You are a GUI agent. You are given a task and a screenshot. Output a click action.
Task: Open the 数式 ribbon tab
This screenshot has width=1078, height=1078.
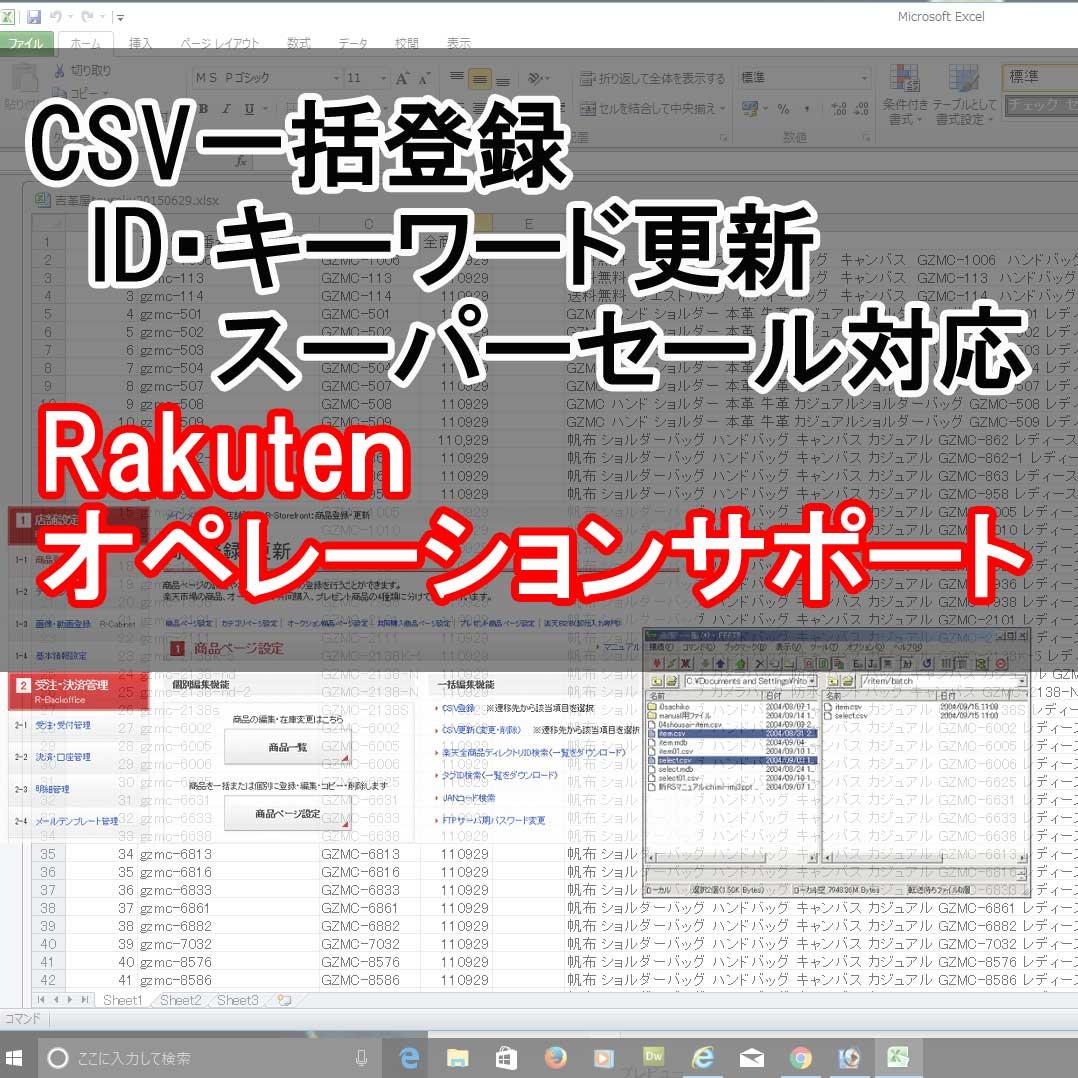pyautogui.click(x=298, y=43)
